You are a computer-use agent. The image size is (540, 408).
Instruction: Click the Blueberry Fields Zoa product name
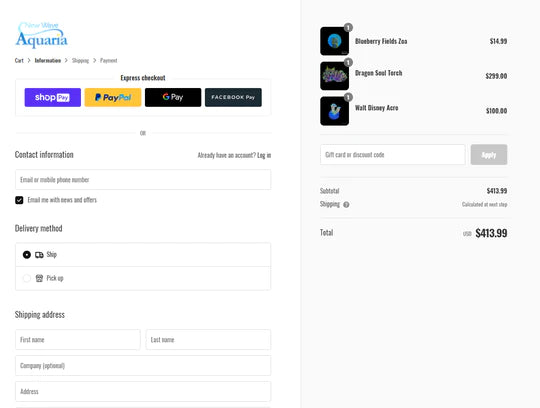tap(381, 41)
